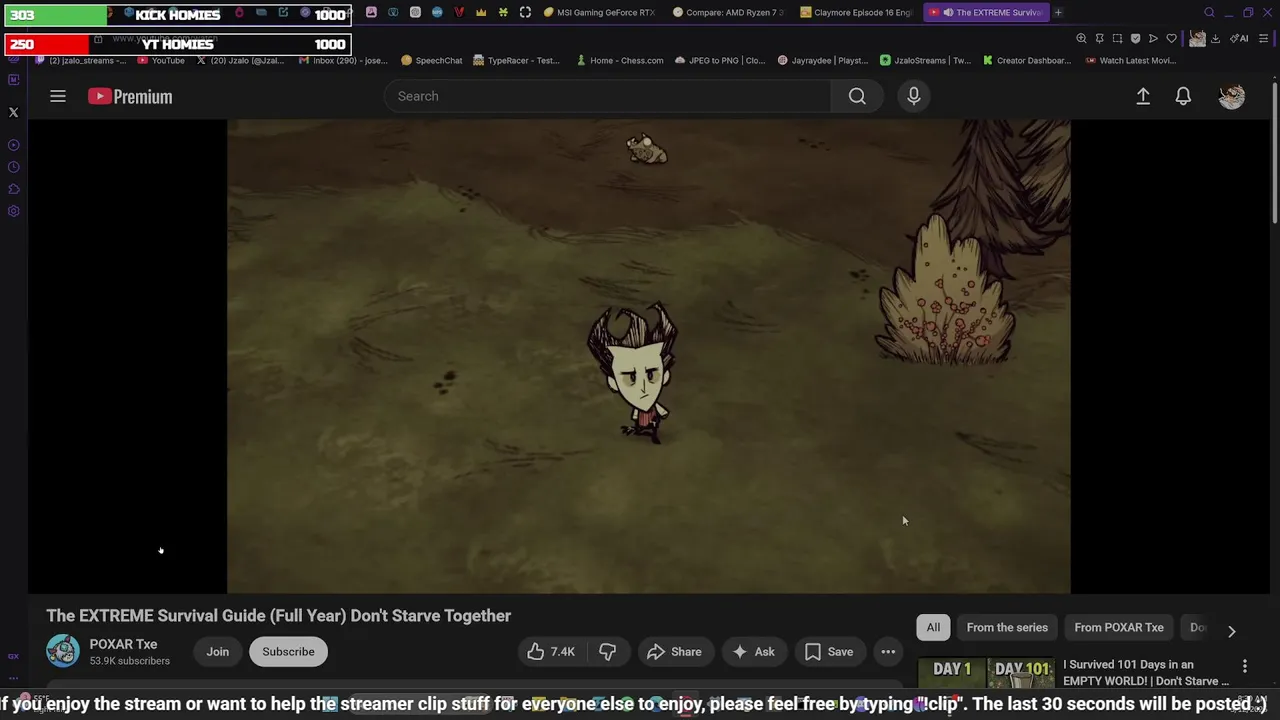Take a snapshot using toolbar capture icon

[x=1117, y=38]
